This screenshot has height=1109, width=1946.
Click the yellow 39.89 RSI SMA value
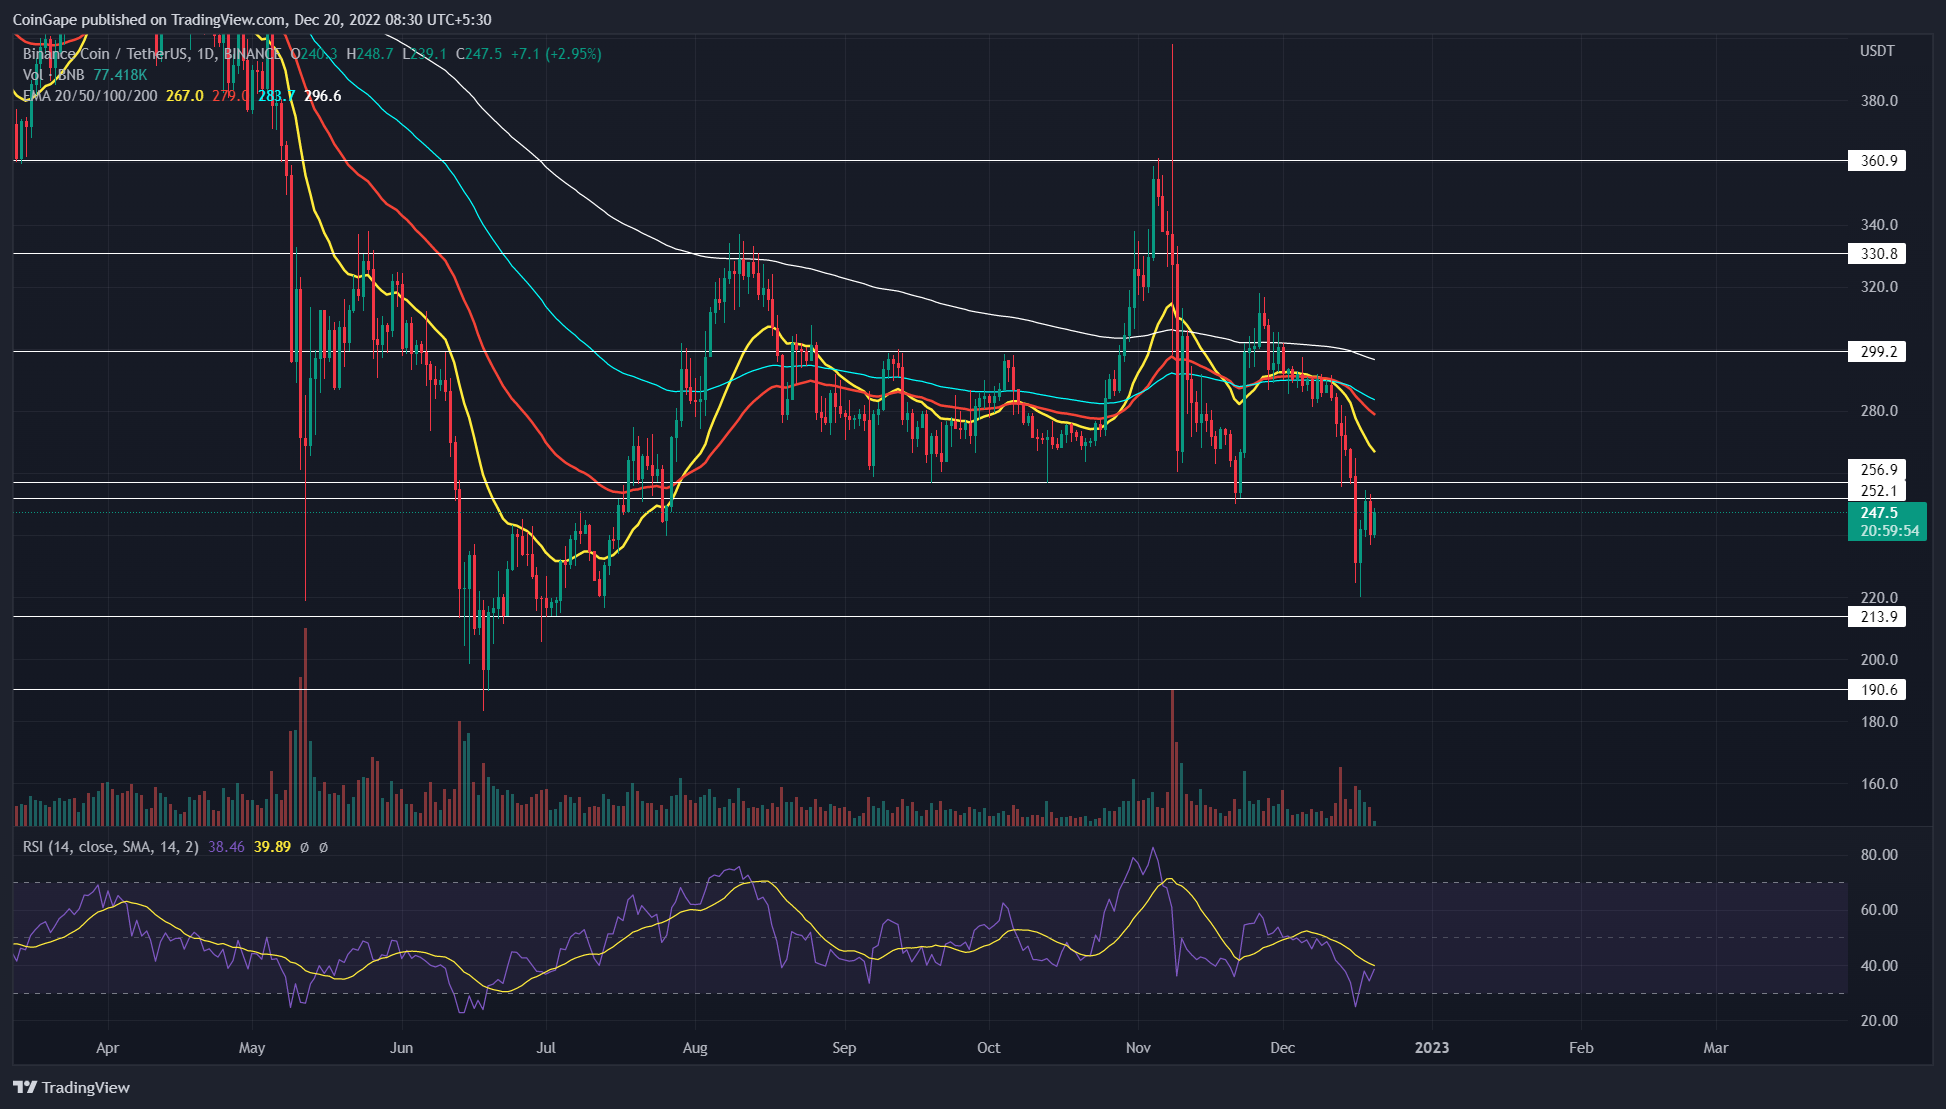(272, 847)
